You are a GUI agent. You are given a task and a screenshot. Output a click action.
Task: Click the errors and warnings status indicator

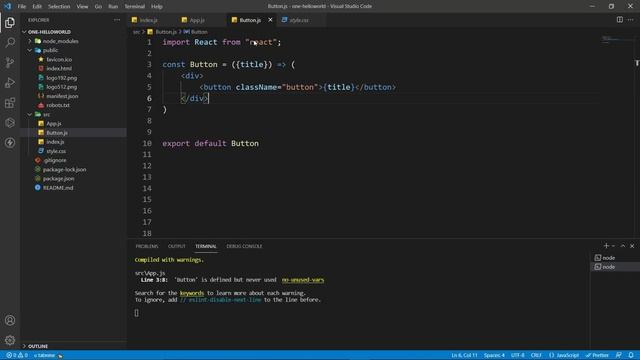(17, 356)
